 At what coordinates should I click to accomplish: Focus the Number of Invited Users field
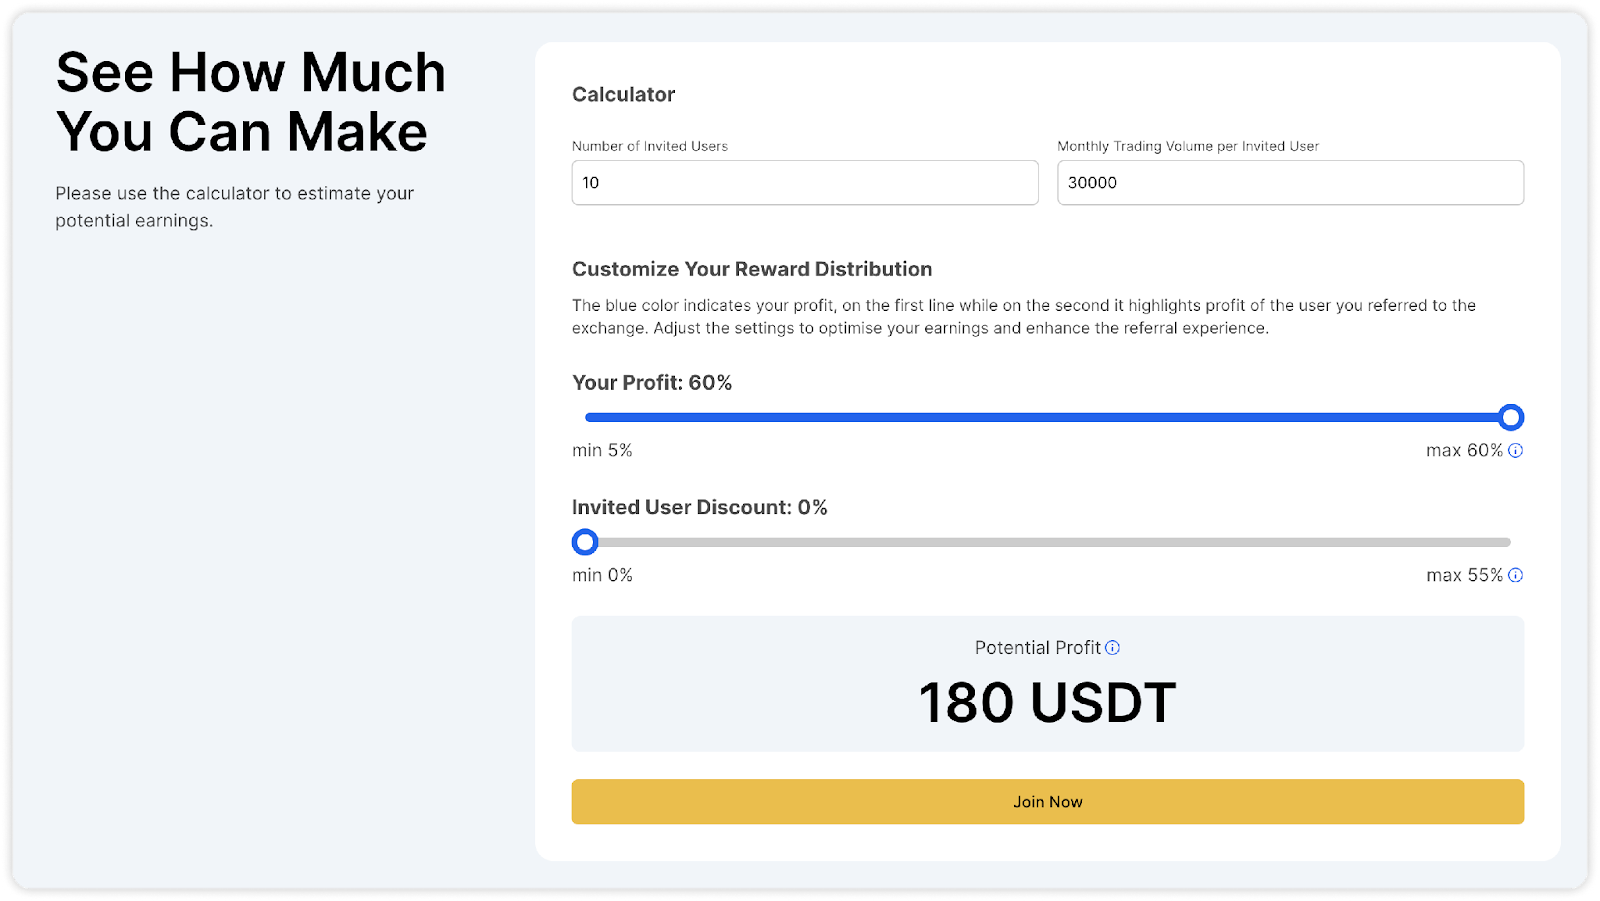click(x=804, y=183)
